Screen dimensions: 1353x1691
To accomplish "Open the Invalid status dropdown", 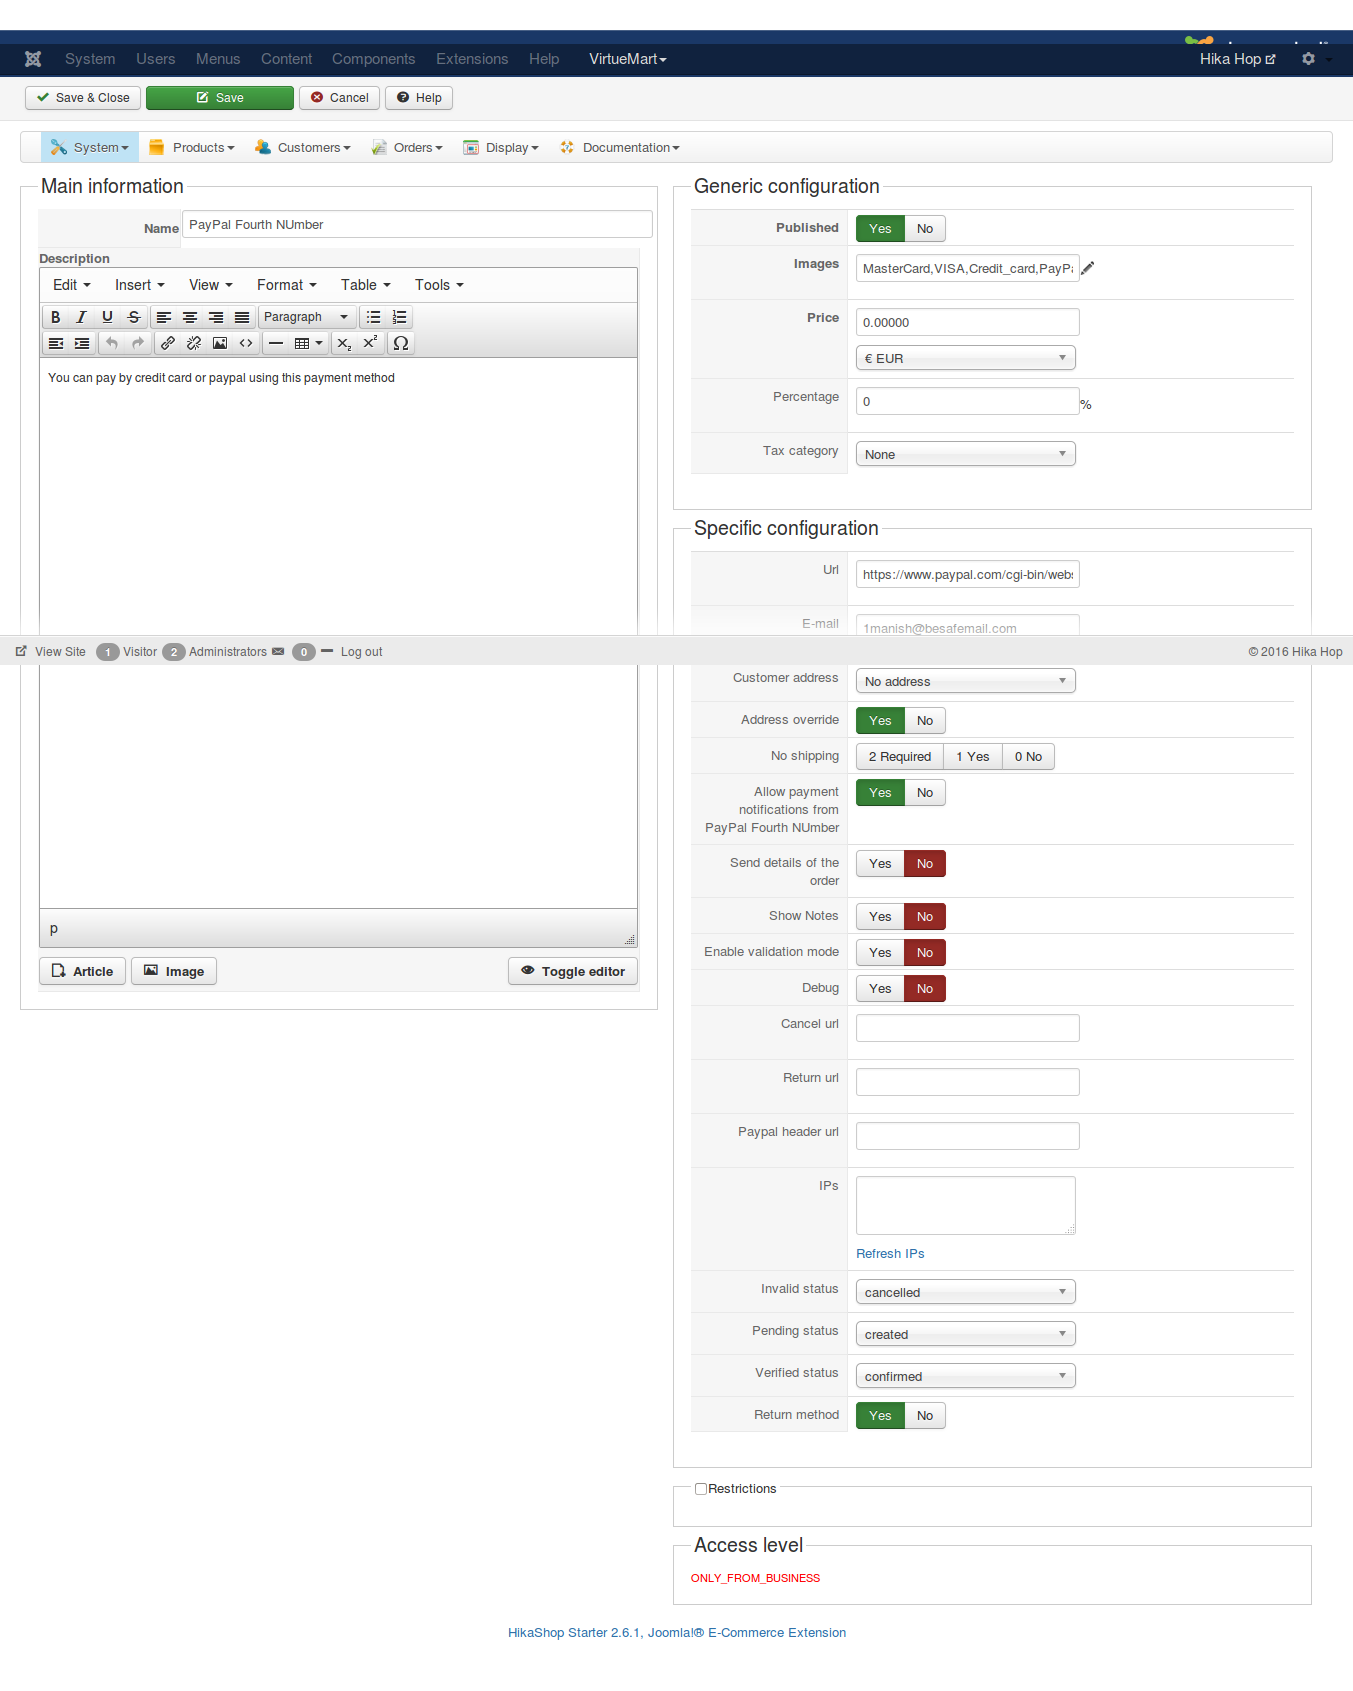I will pos(966,1292).
